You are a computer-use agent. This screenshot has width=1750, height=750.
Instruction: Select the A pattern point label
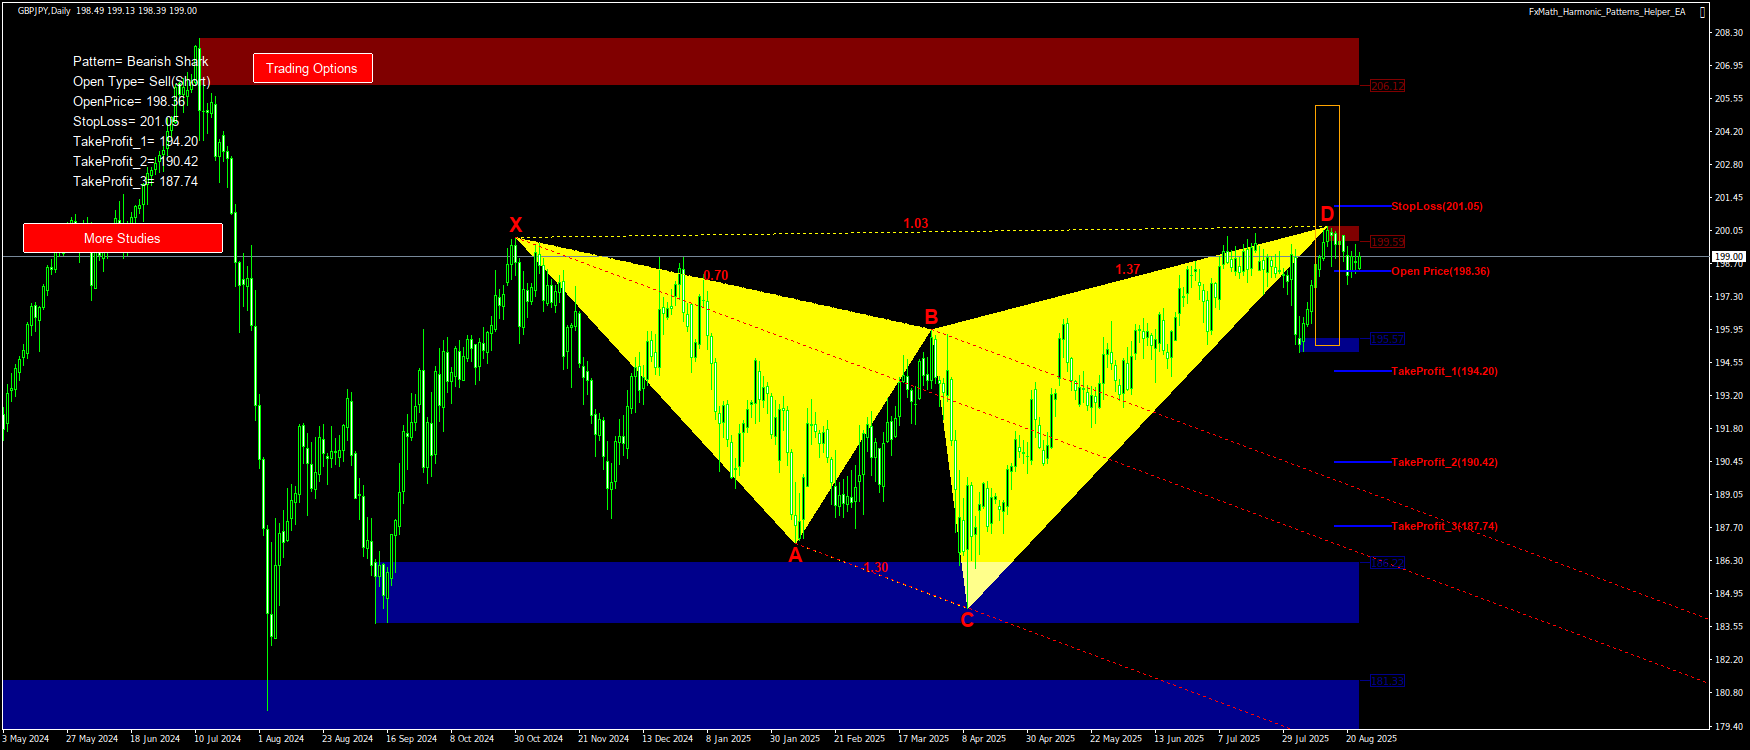[795, 556]
